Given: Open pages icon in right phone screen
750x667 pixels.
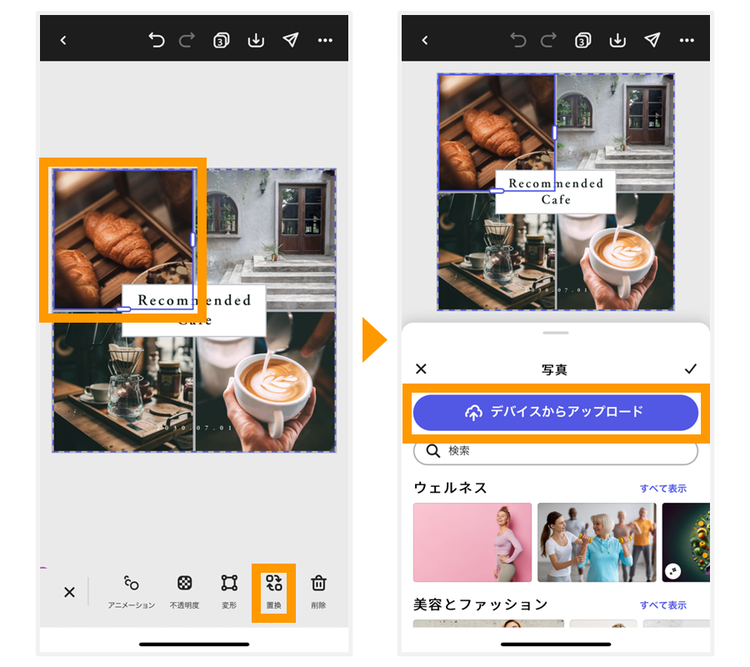Looking at the screenshot, I should pyautogui.click(x=583, y=40).
